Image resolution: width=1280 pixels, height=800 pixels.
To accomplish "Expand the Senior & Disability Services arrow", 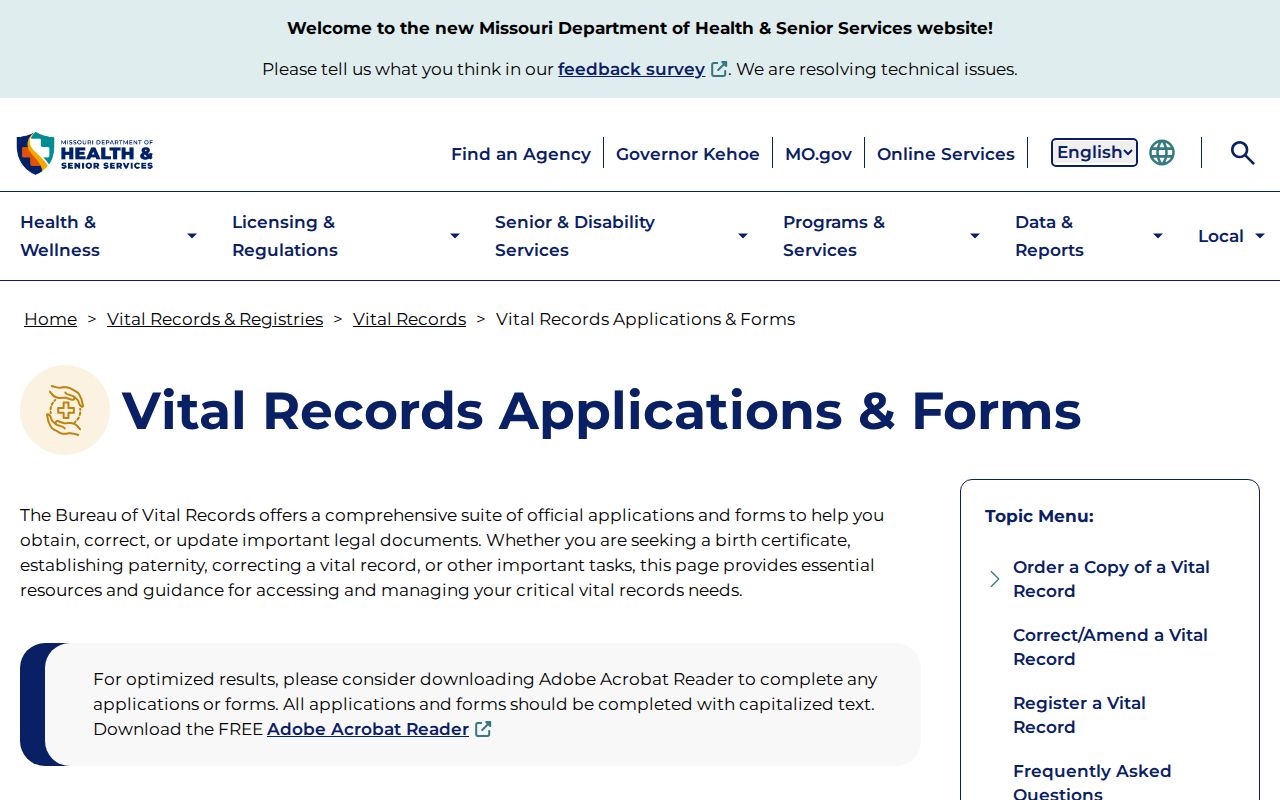I will [743, 236].
